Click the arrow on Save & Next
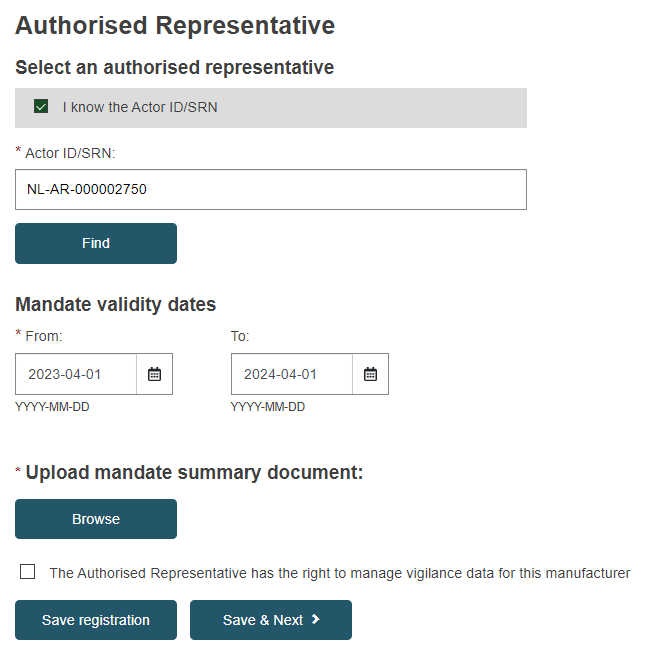The height and width of the screenshot is (649, 659). [x=316, y=619]
